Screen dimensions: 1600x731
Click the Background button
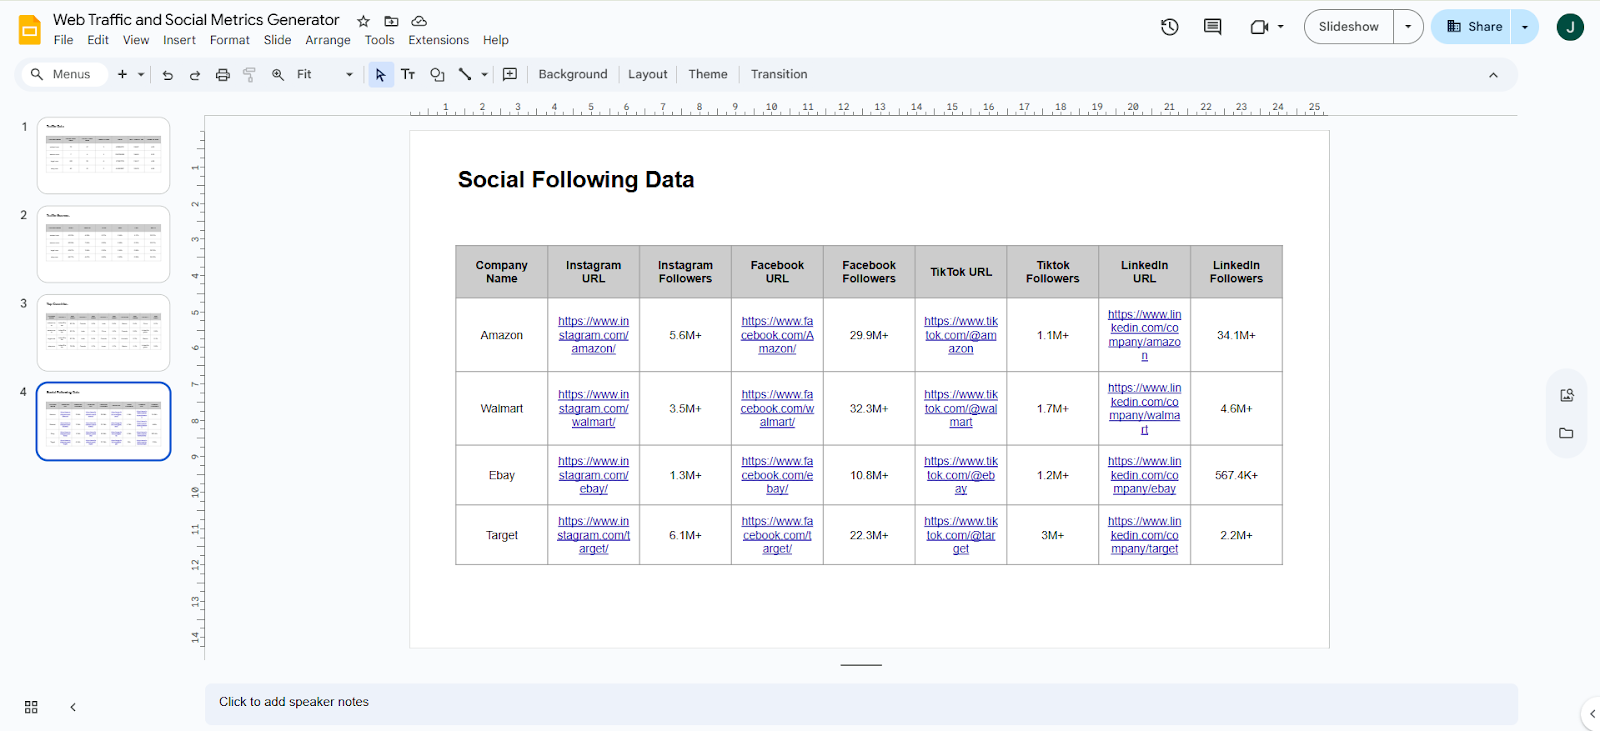click(573, 75)
